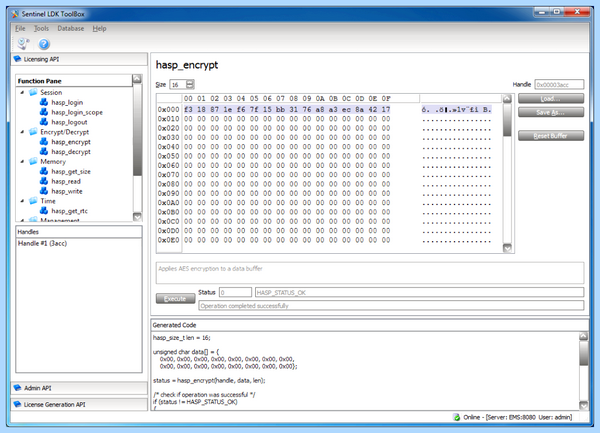This screenshot has height=433, width=600.
Task: Click the Handles panel header
Action: click(x=79, y=232)
